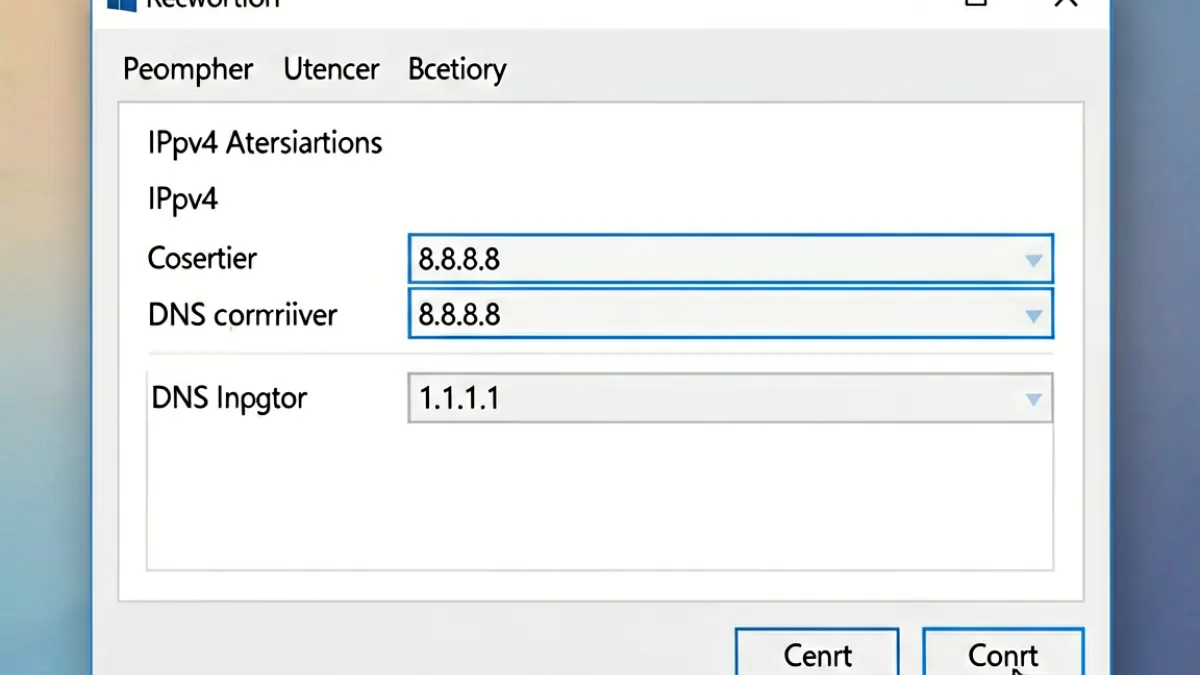Screen dimensions: 1200x675
Task: Click the Windows logo icon in title bar
Action: click(121, 4)
